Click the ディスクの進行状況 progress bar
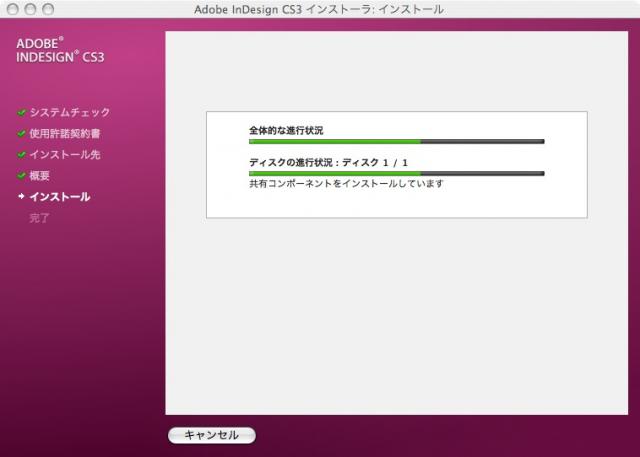Image resolution: width=640 pixels, height=457 pixels. pyautogui.click(x=397, y=173)
